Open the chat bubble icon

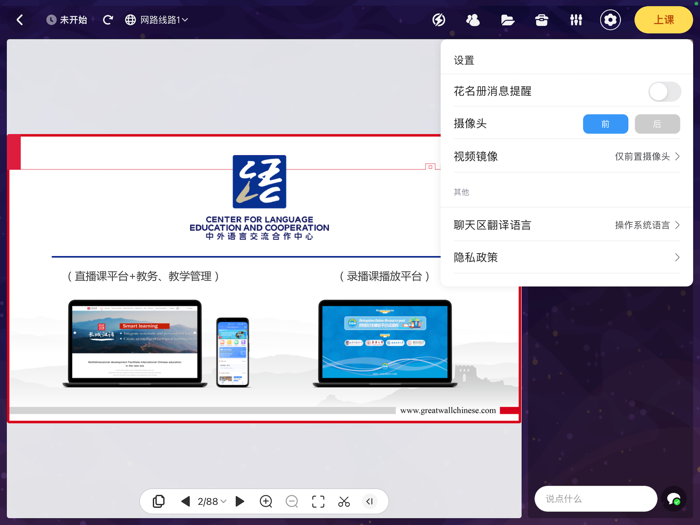click(674, 499)
